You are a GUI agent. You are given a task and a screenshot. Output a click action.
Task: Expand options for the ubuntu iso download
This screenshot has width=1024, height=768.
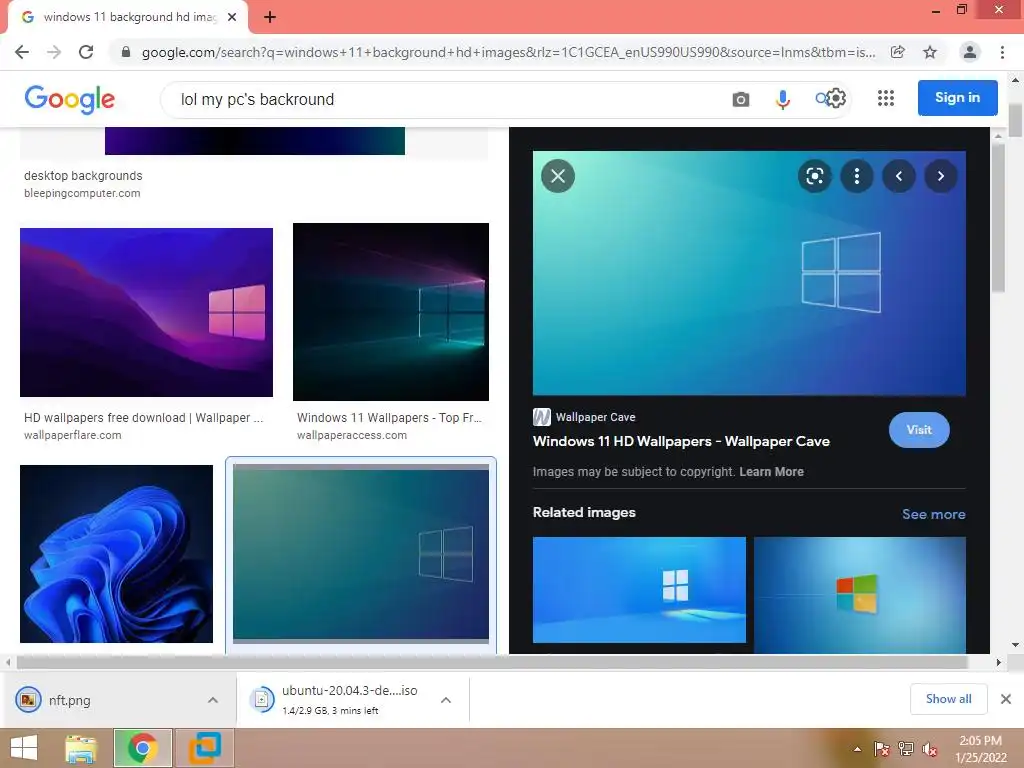[x=446, y=700]
